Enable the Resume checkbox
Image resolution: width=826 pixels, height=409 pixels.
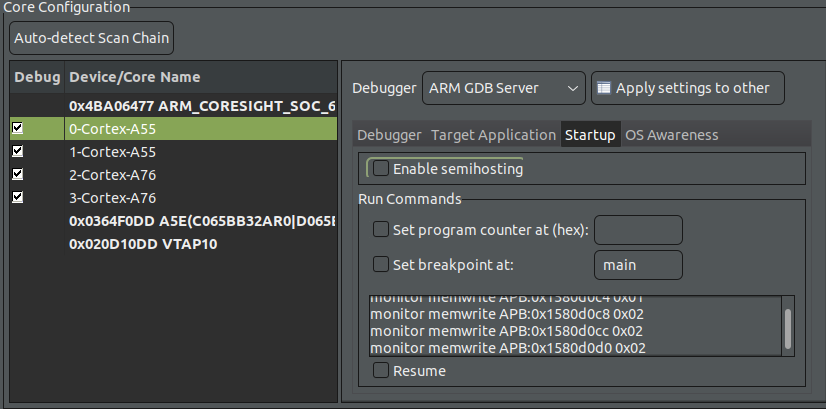pos(381,371)
